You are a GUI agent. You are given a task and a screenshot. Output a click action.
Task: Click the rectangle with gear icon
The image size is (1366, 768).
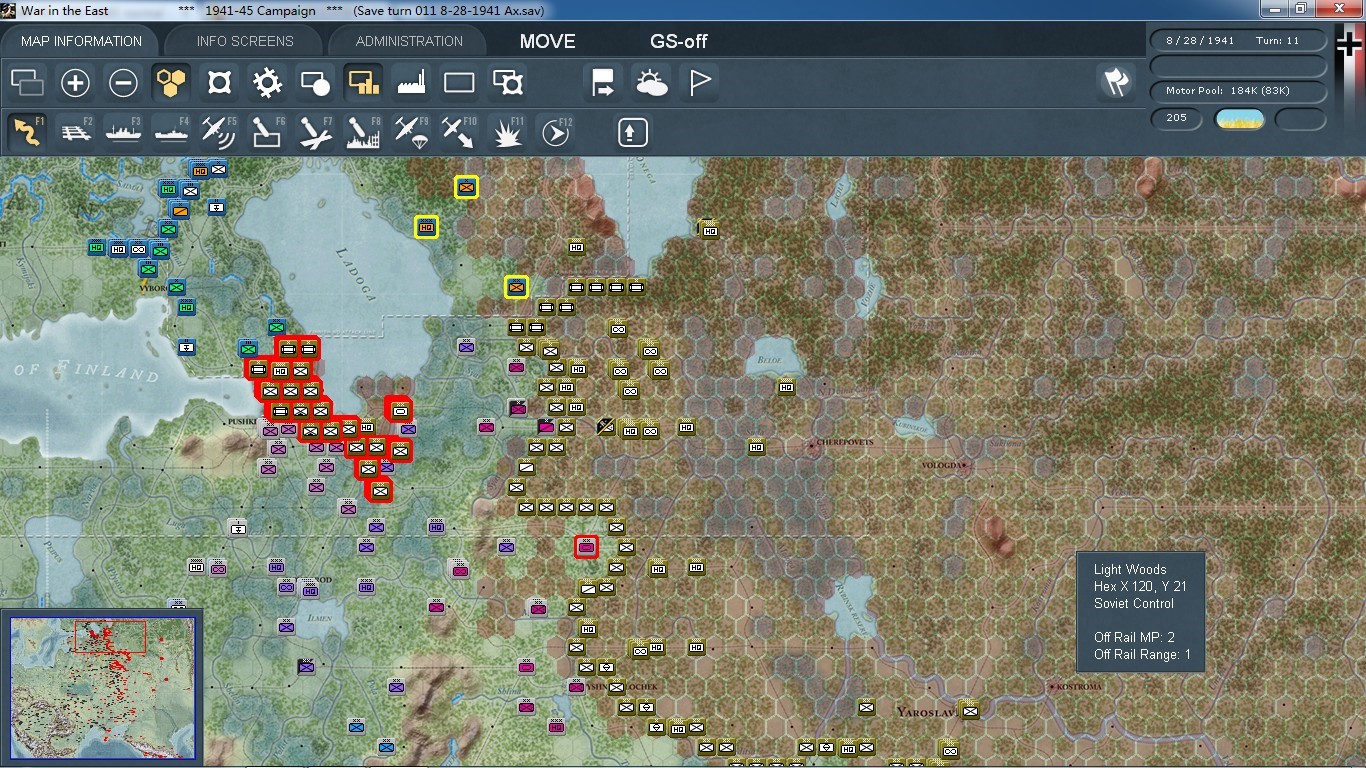tap(508, 82)
